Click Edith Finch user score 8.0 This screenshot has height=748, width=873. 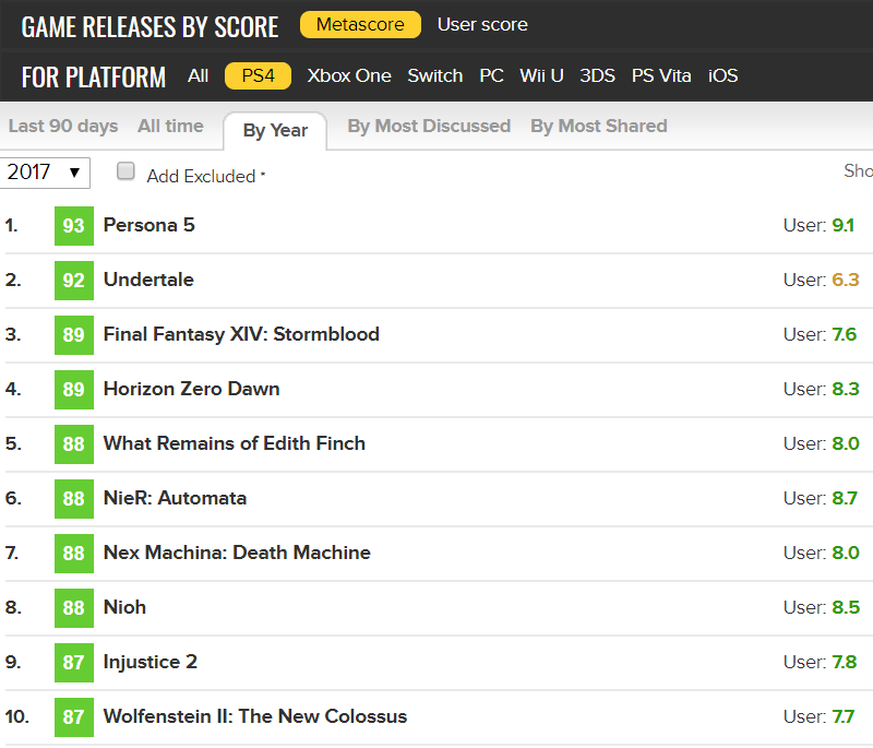846,443
